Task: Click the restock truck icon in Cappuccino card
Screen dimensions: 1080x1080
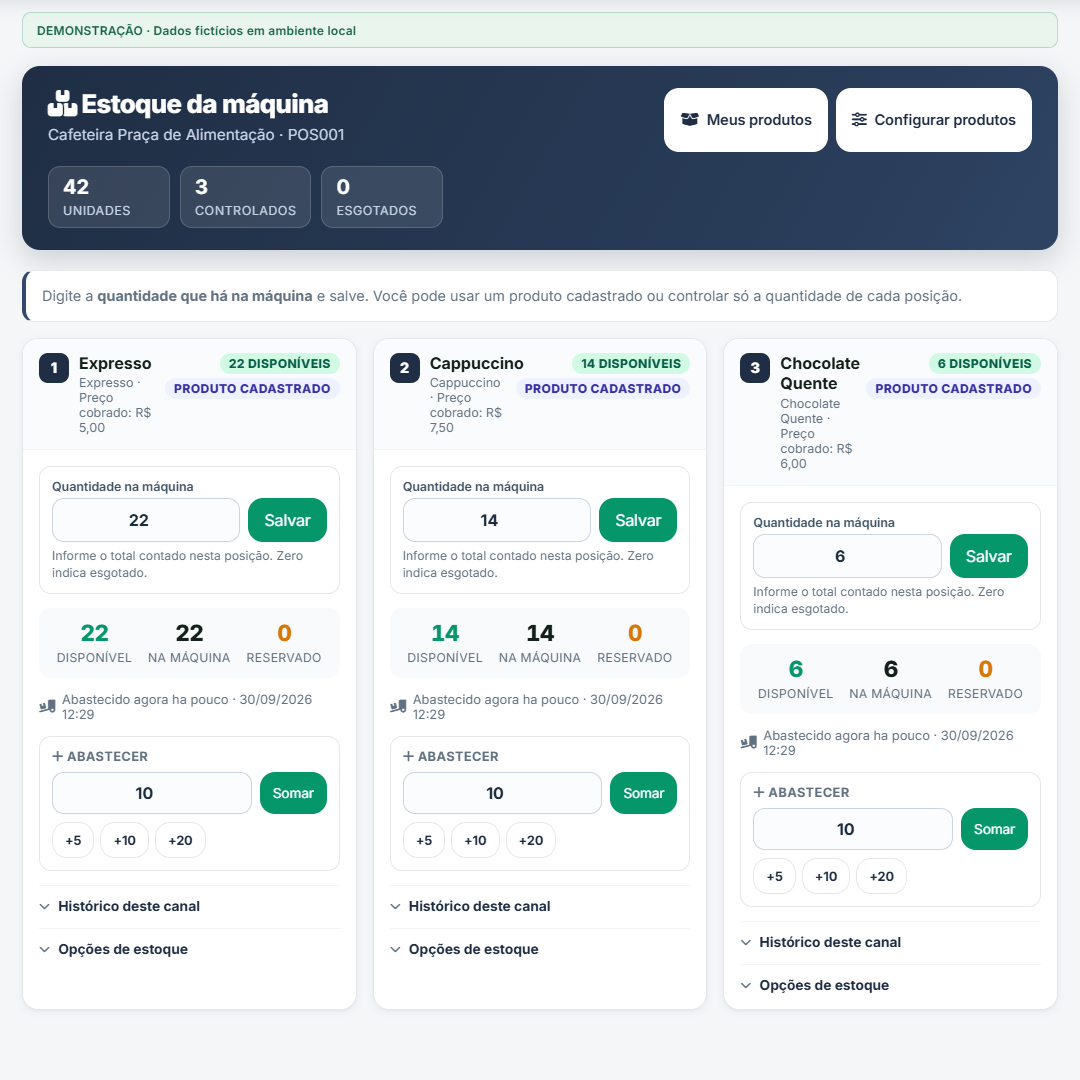Action: click(398, 707)
